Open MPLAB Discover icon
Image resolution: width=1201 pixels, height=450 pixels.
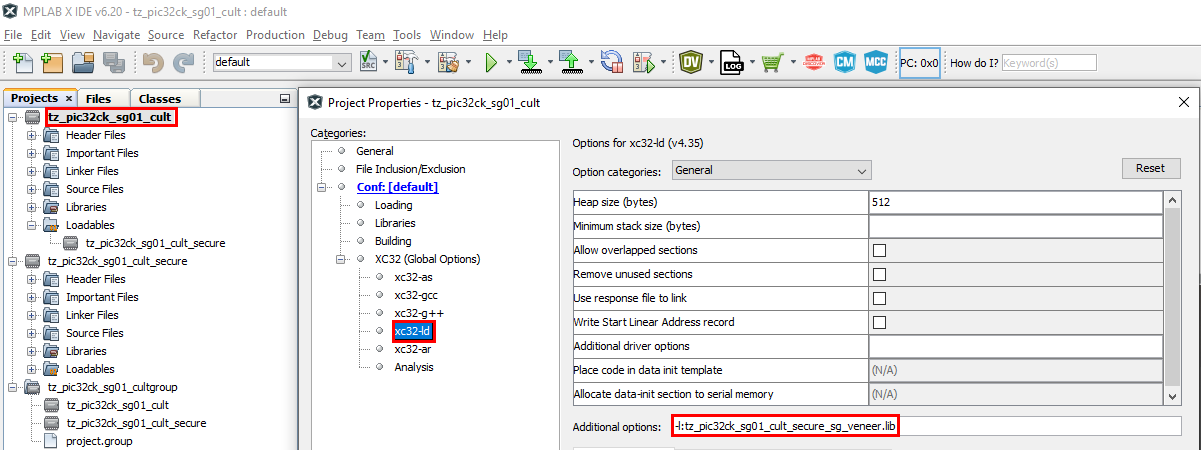click(814, 62)
